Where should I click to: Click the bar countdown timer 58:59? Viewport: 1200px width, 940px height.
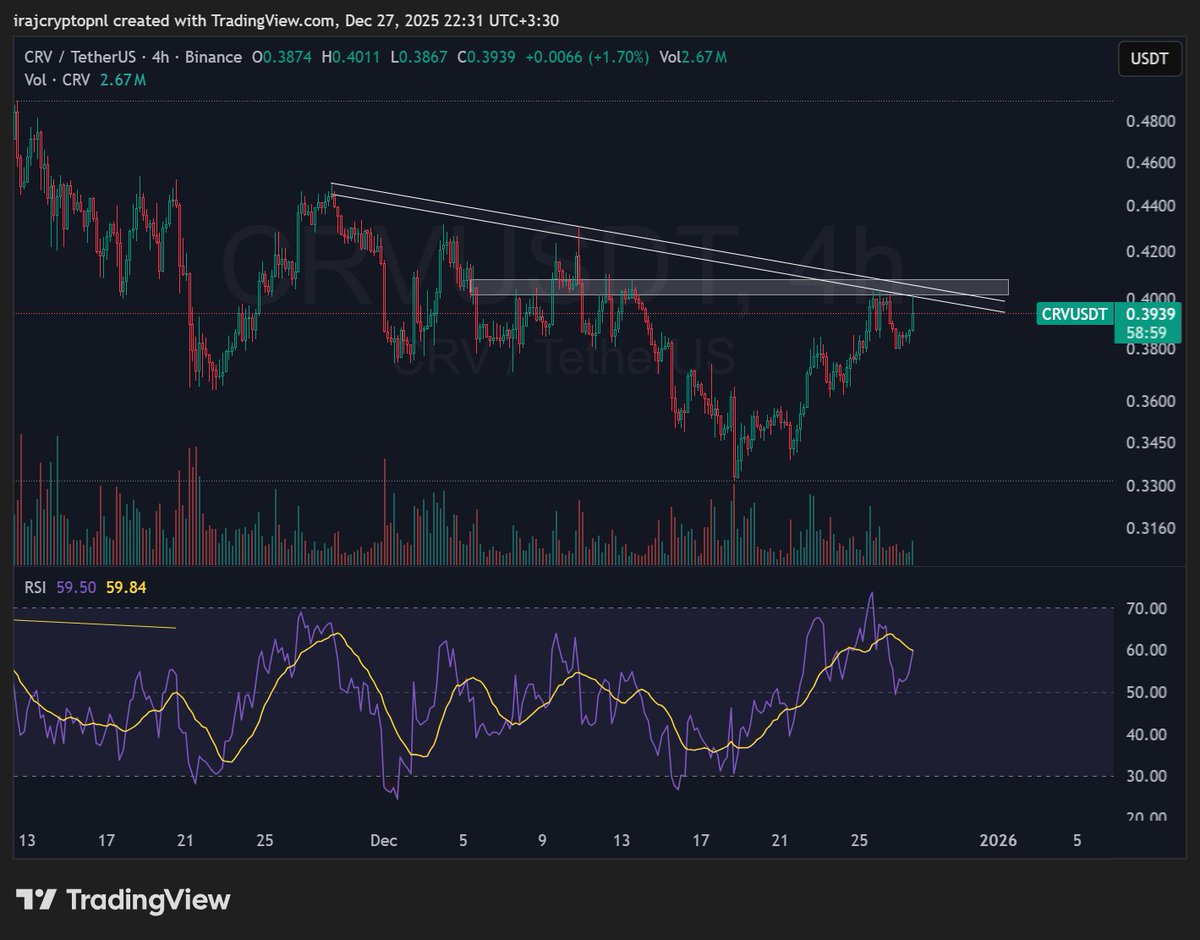pyautogui.click(x=1146, y=333)
